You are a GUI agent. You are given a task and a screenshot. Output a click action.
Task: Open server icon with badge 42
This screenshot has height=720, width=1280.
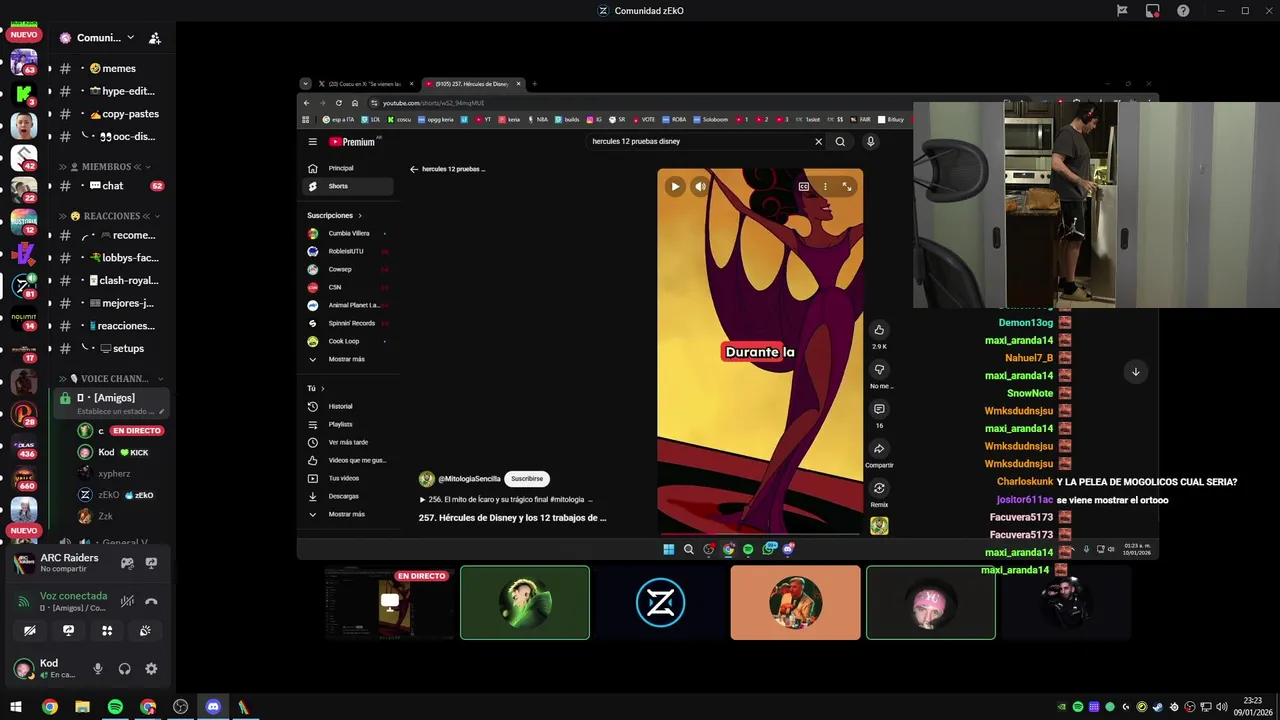[24, 158]
